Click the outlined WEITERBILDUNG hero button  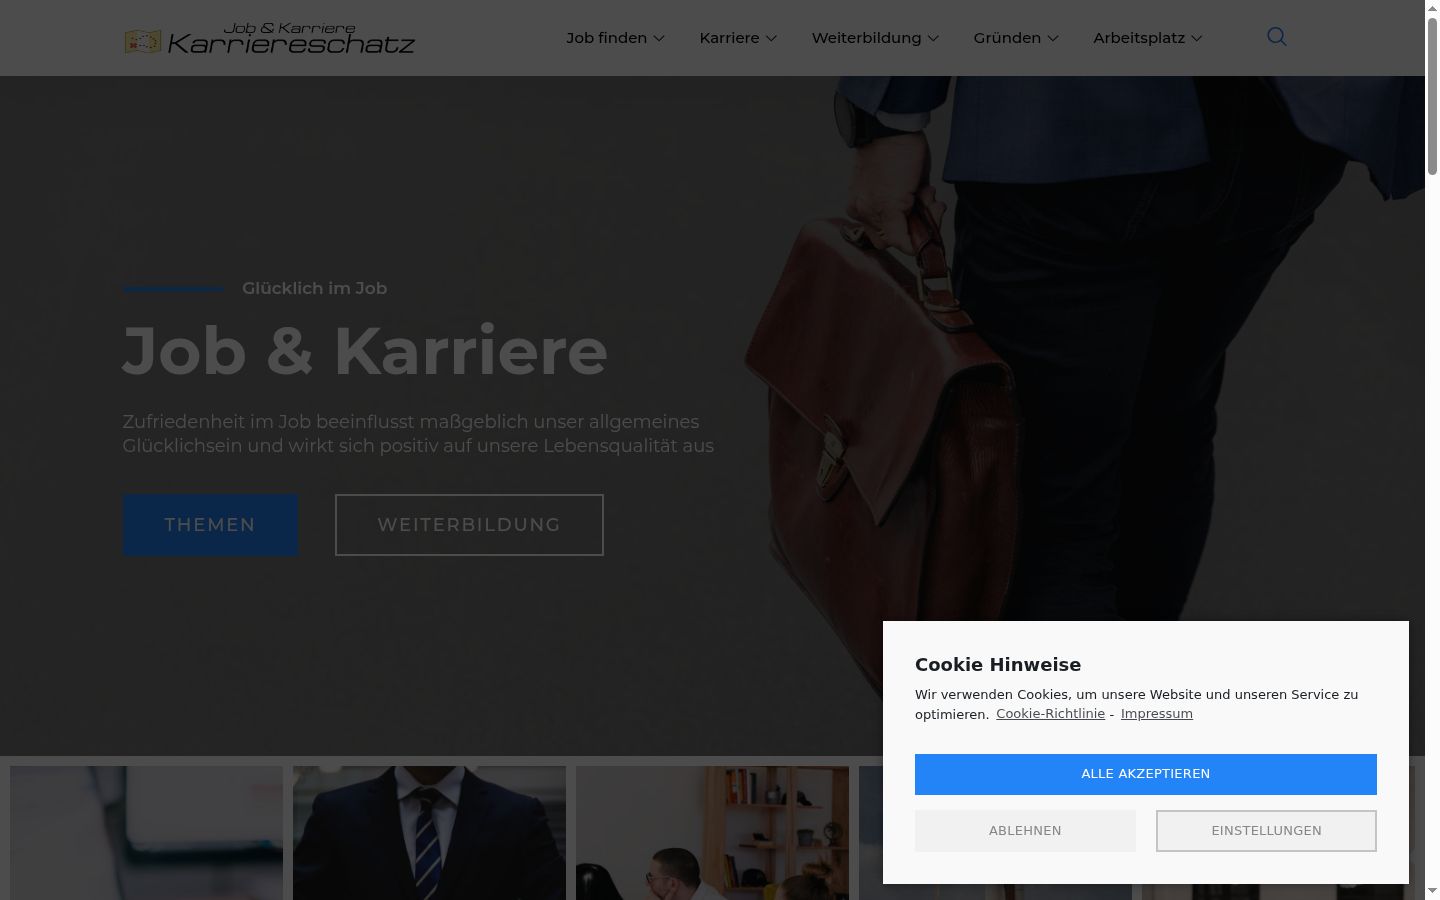tap(469, 525)
